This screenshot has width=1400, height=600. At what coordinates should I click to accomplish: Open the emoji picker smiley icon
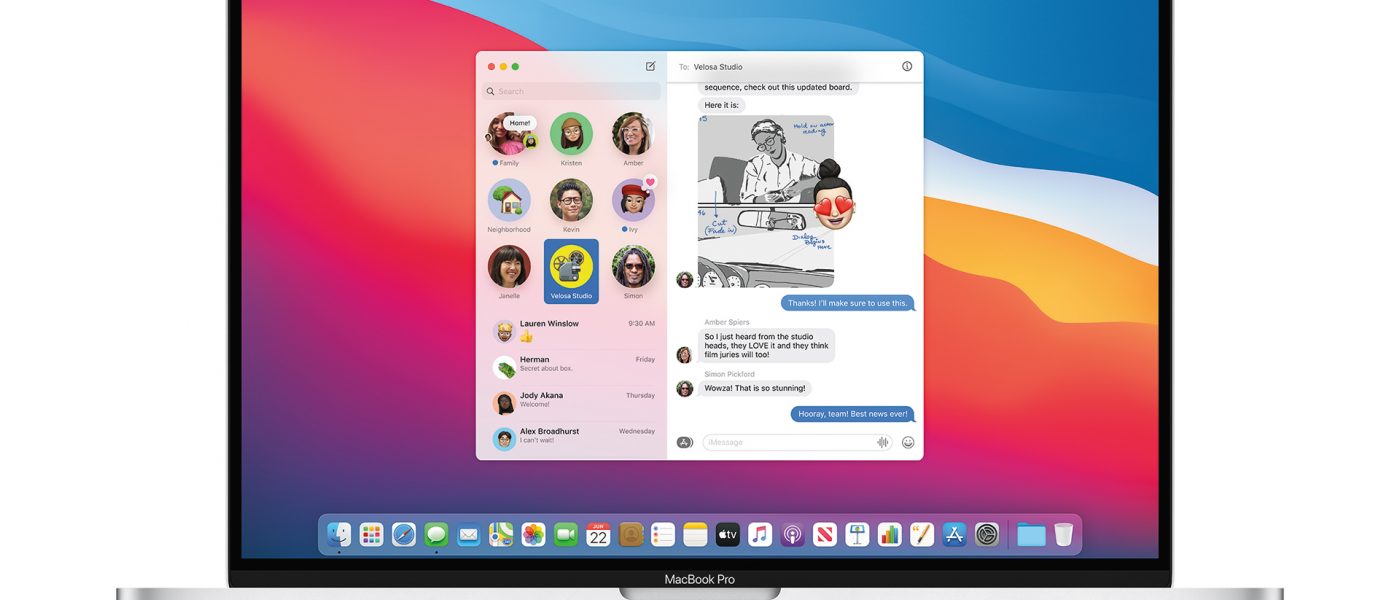click(908, 442)
